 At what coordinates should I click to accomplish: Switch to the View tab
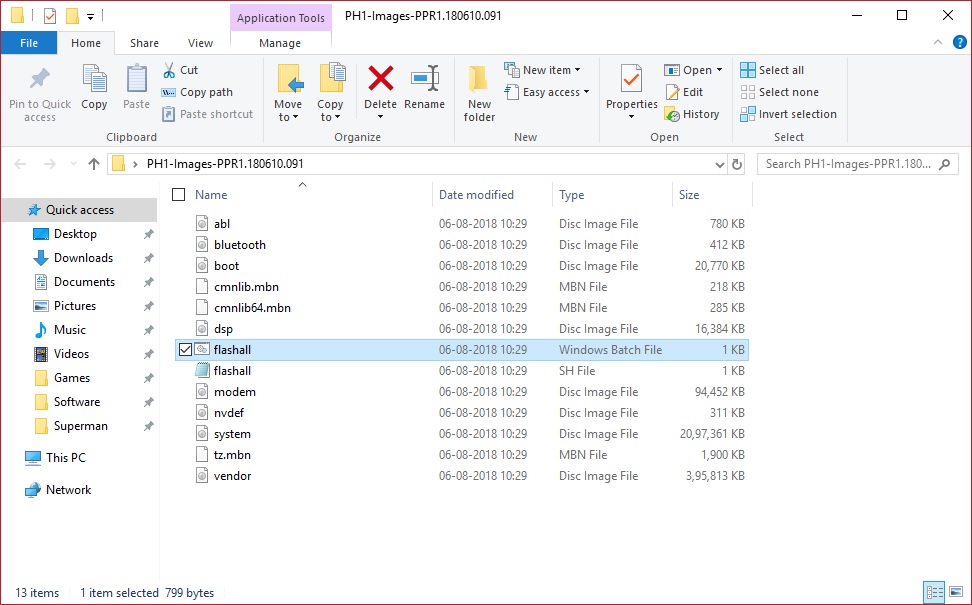click(200, 43)
